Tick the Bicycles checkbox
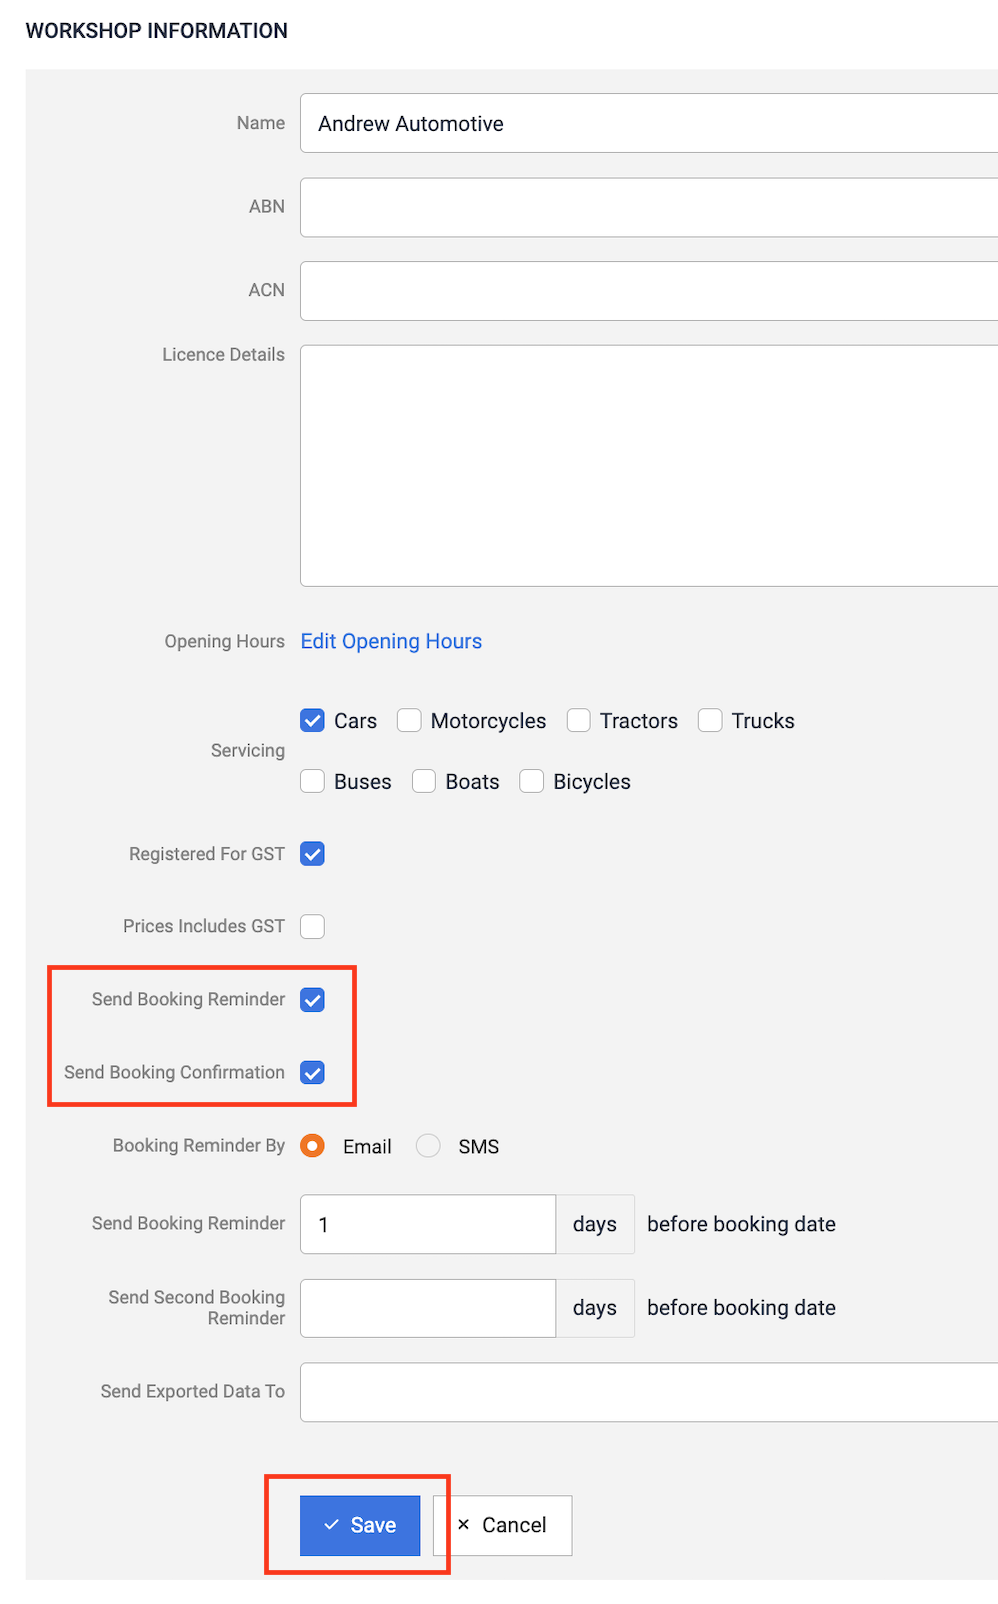Viewport: 998px width, 1604px height. [x=532, y=781]
